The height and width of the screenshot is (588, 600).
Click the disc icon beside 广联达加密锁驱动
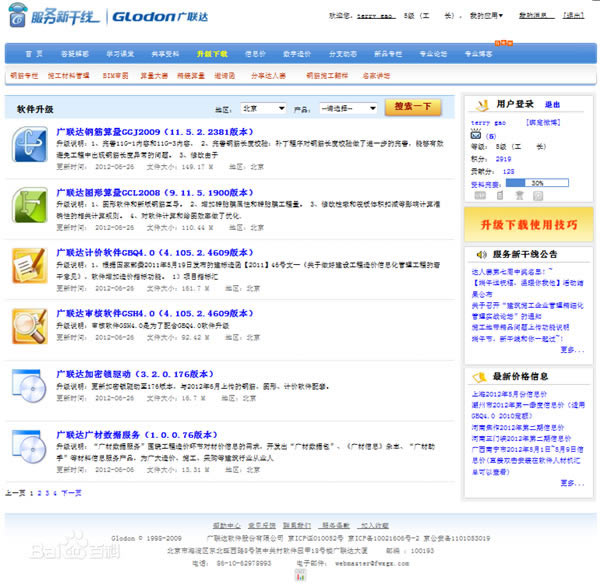[x=29, y=386]
